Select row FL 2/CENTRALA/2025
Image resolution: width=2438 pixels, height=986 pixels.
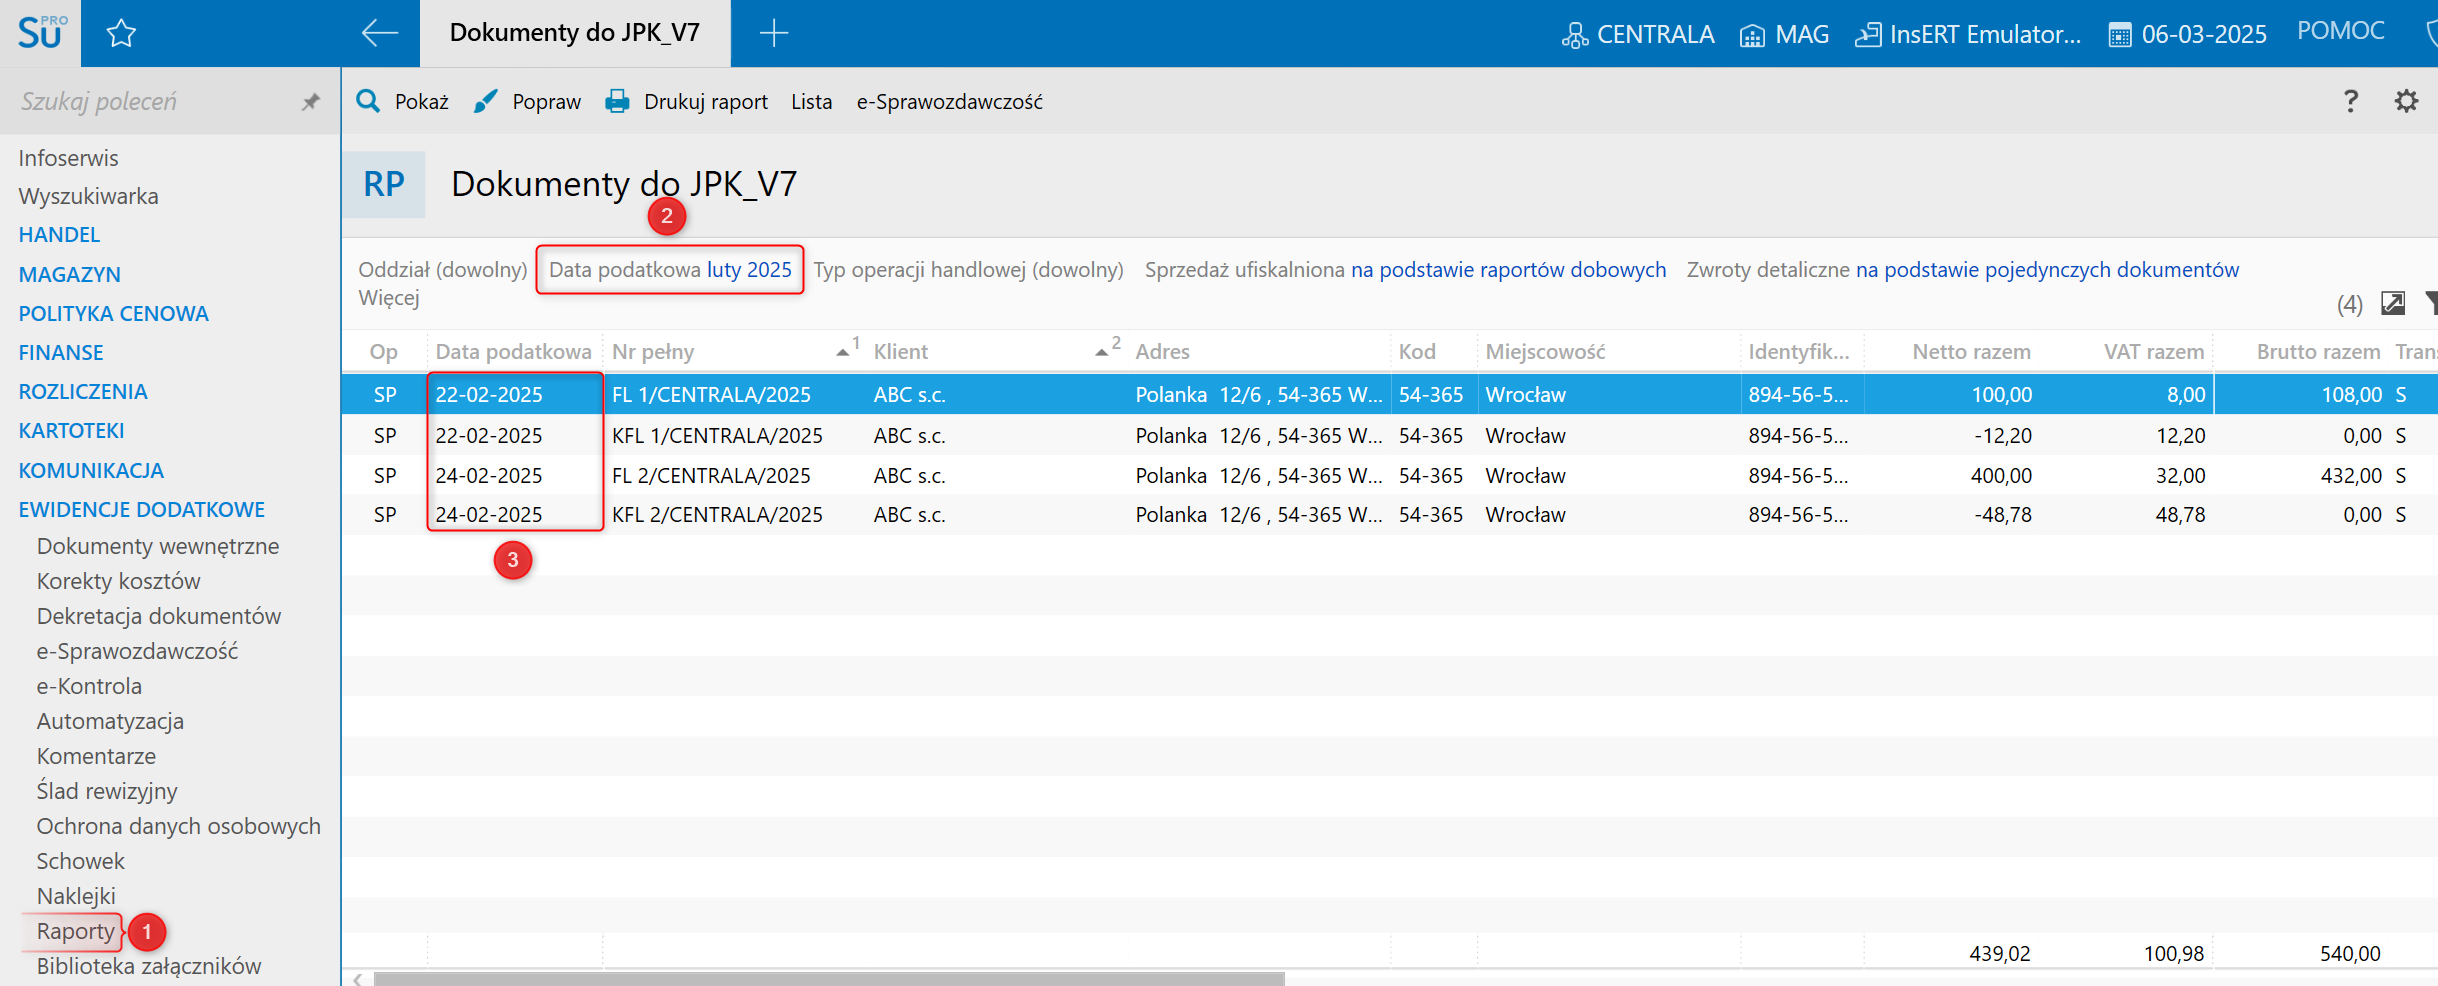1389,475
